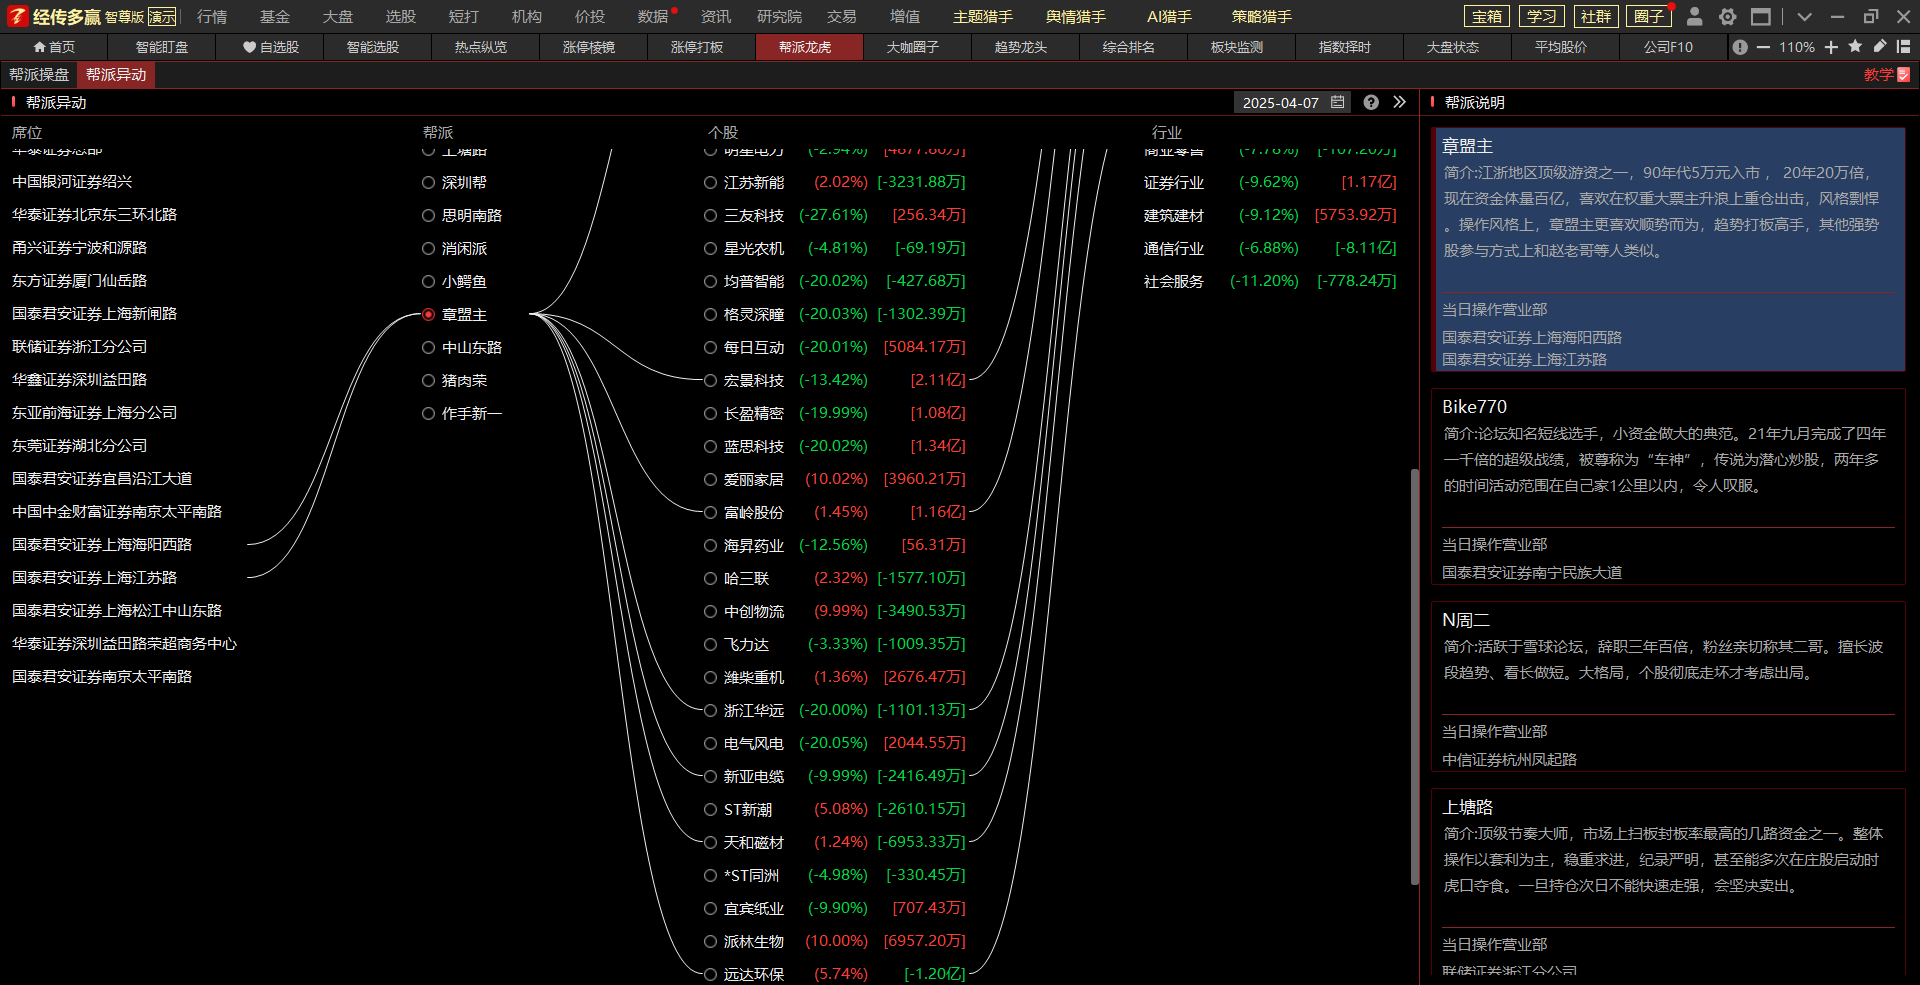Increase zoom with the plus icon
The image size is (1920, 985).
coord(1831,47)
